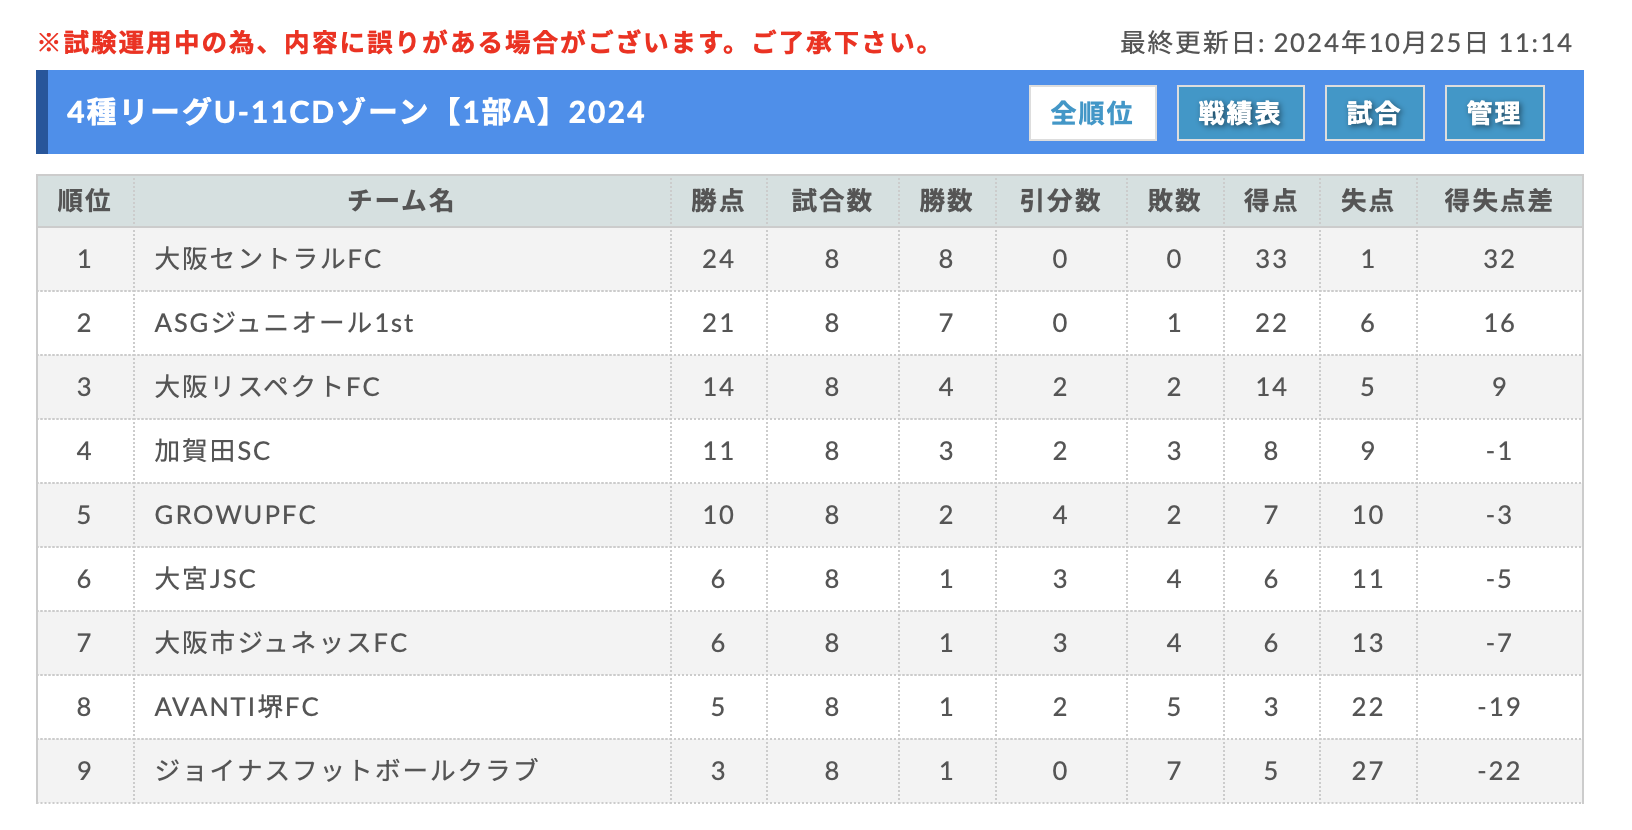
Task: Click the チーム名 column header
Action: 401,201
